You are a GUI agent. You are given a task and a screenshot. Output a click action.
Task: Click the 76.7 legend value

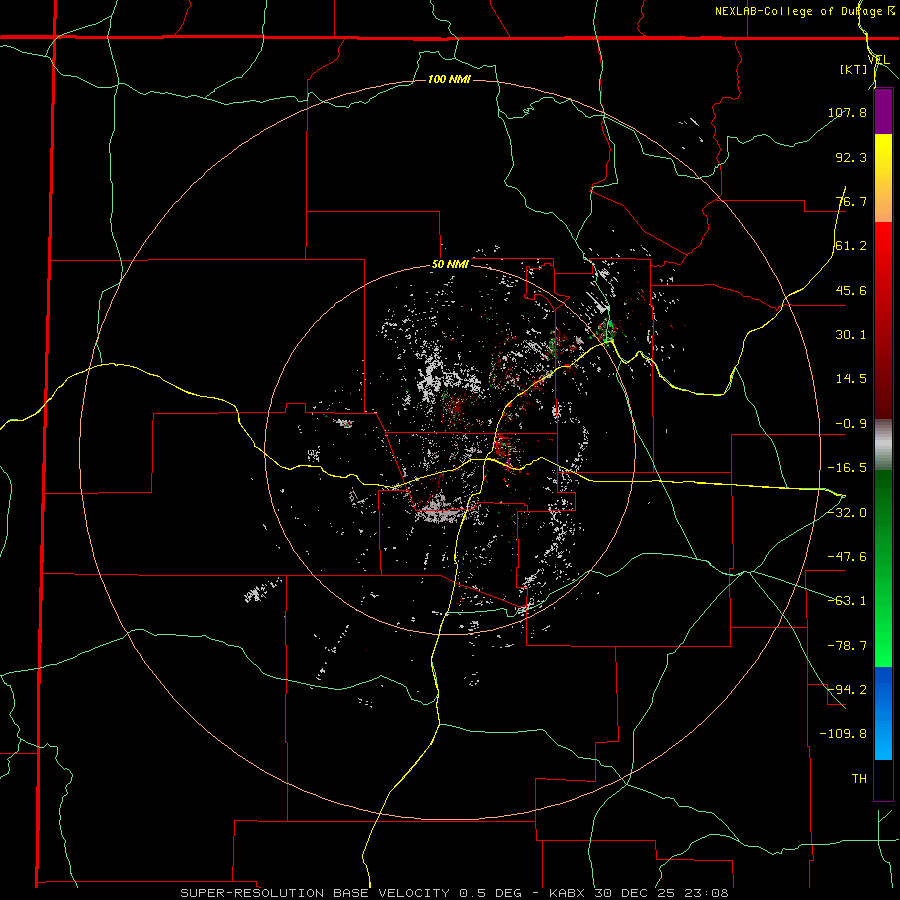pyautogui.click(x=851, y=201)
